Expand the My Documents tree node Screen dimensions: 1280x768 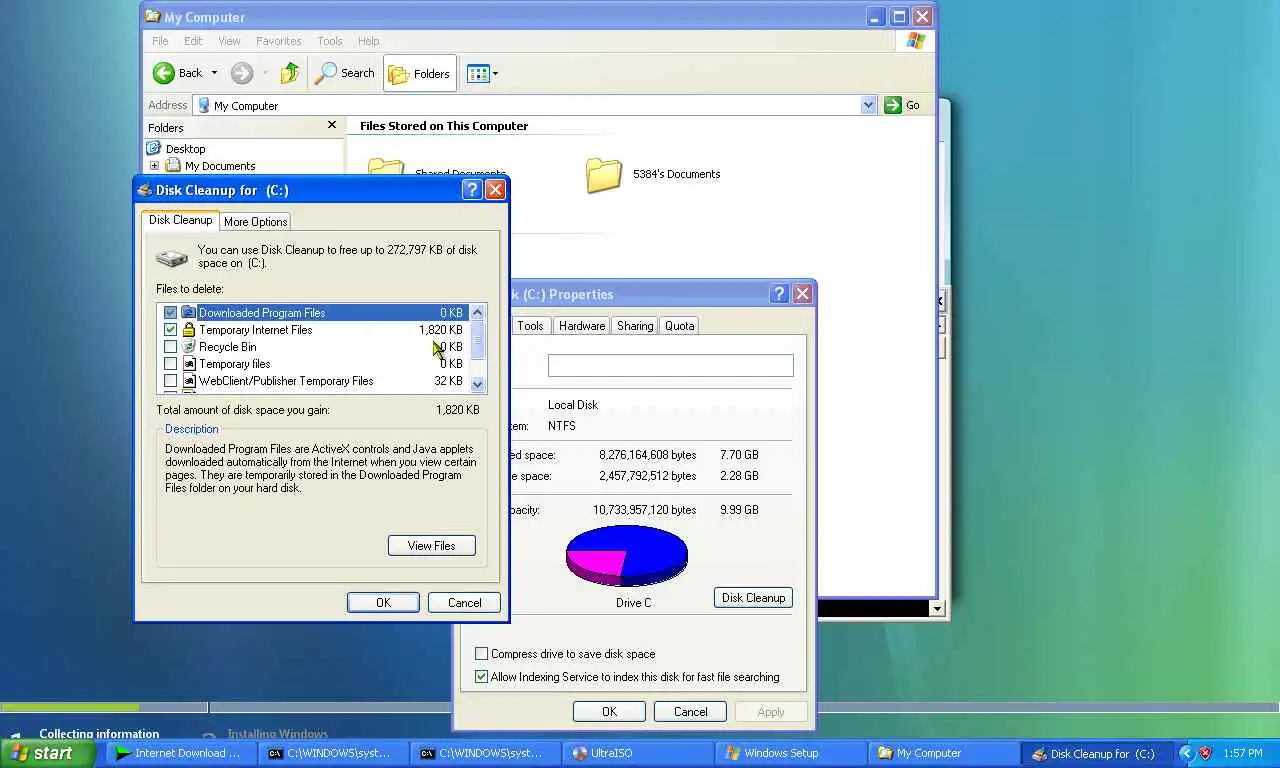coord(154,166)
